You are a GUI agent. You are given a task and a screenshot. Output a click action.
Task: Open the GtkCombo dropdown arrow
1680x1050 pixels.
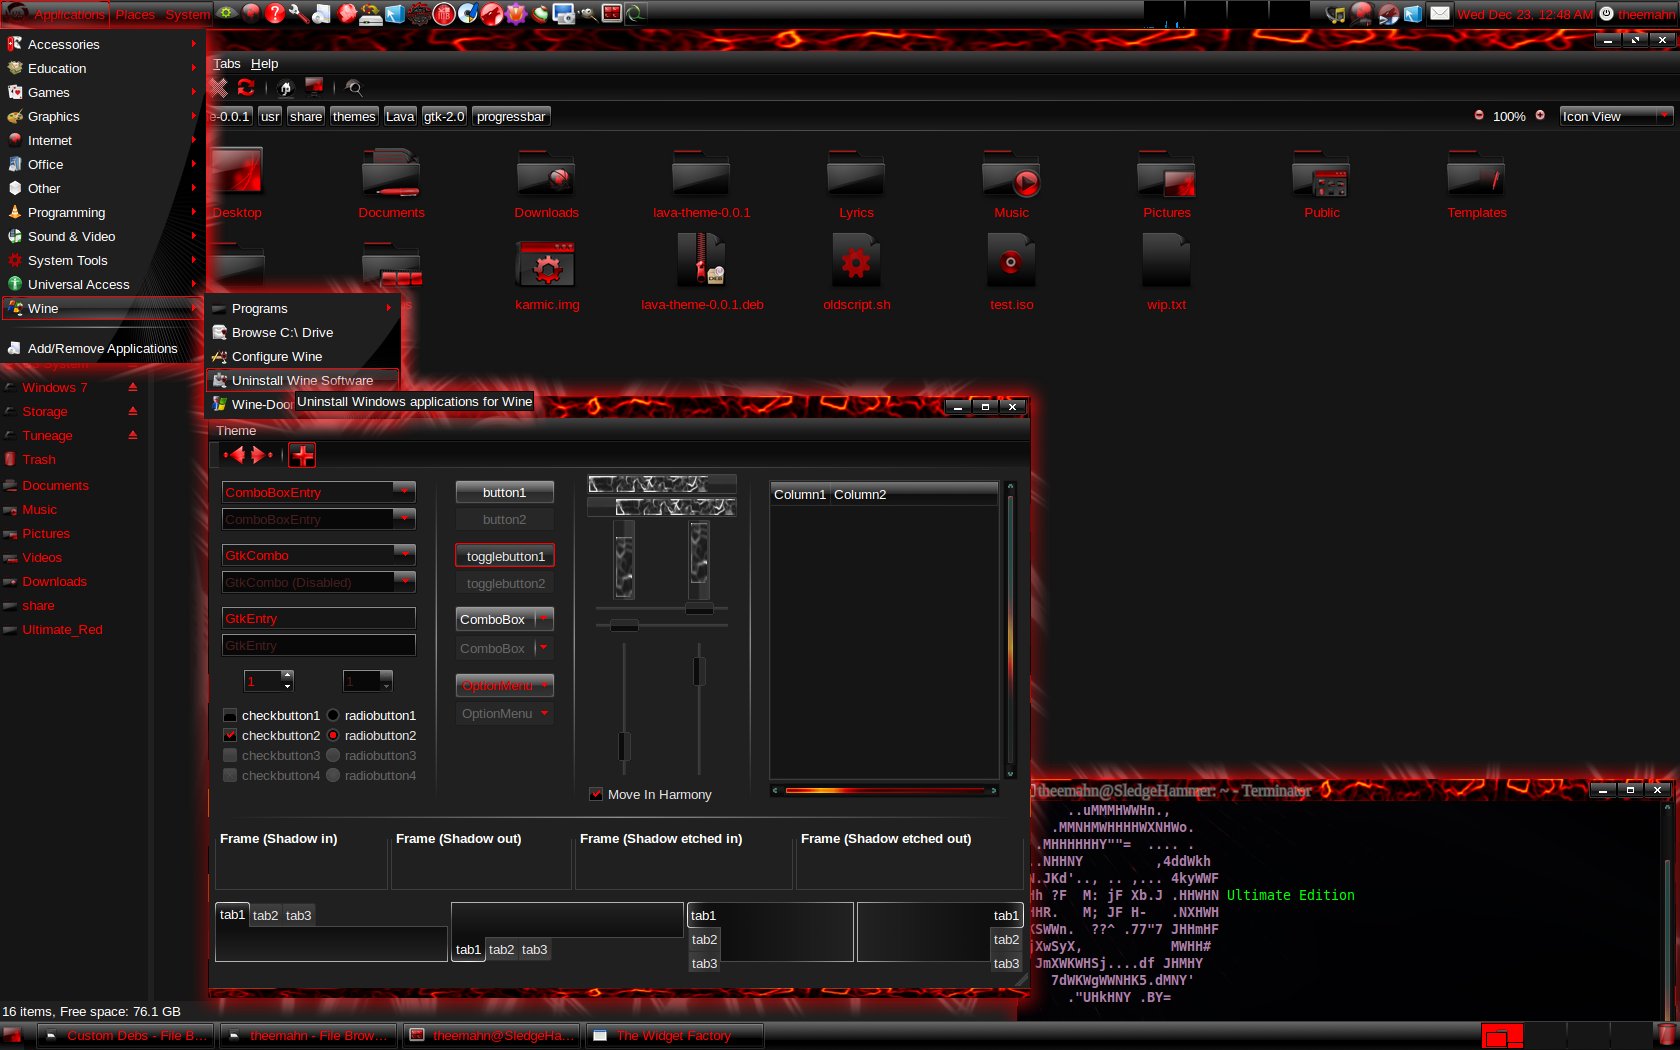tap(404, 555)
